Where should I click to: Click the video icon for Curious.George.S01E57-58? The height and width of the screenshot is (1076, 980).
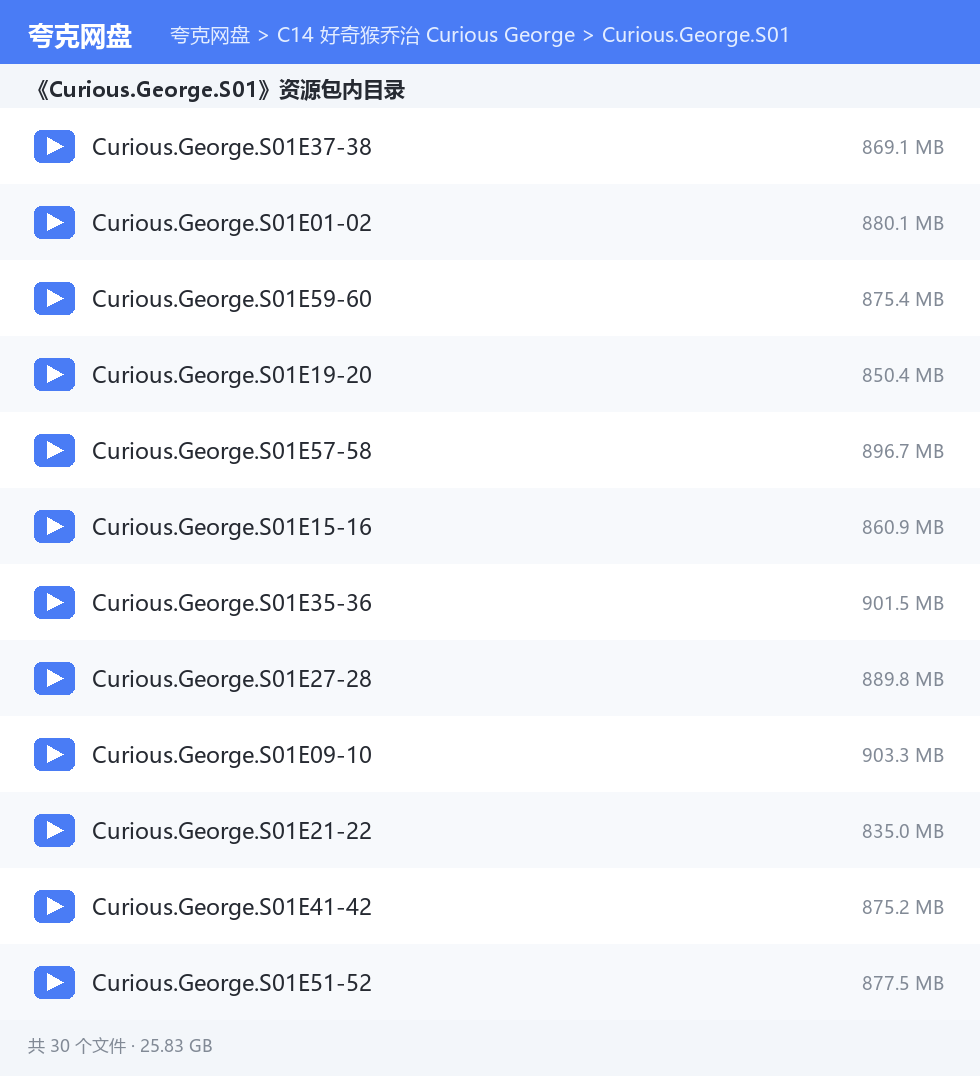pos(54,450)
